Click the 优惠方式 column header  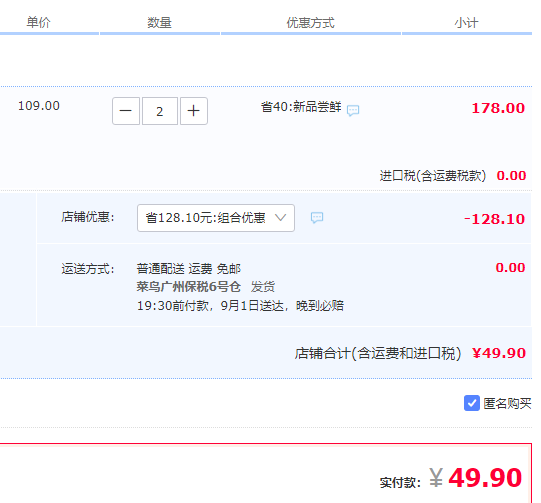point(311,23)
